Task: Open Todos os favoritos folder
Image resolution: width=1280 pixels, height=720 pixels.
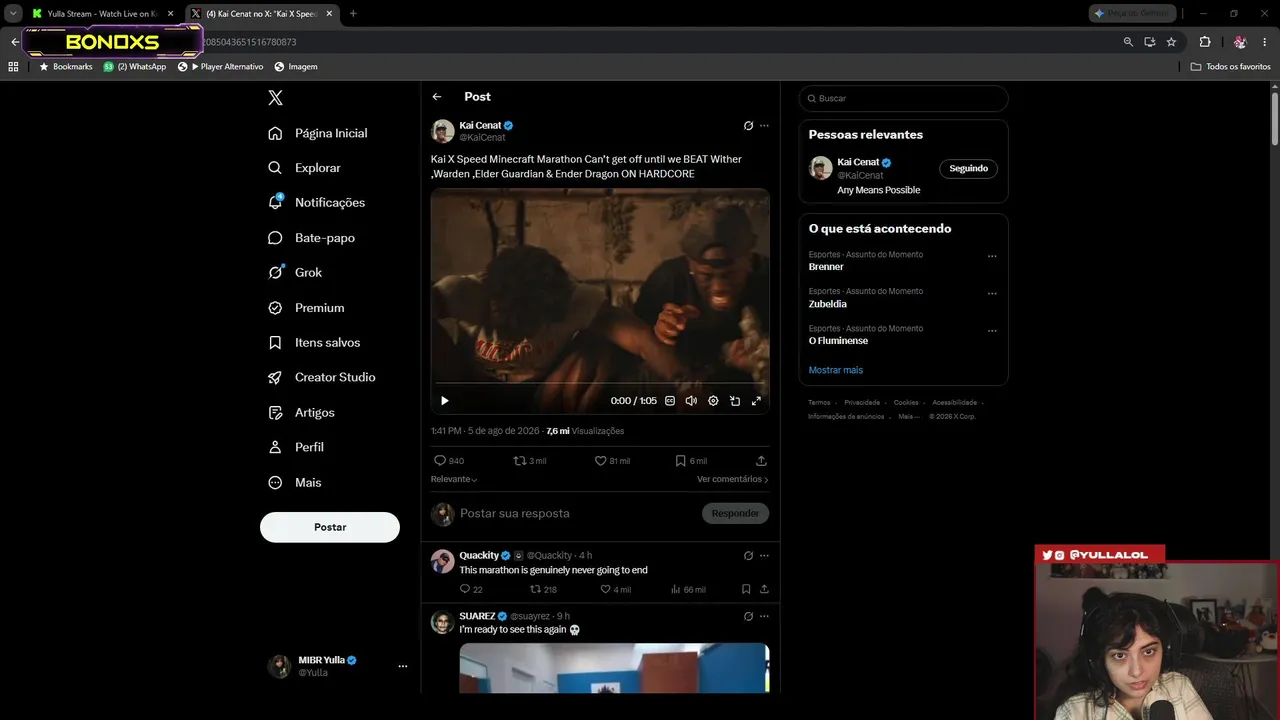Action: coord(1230,67)
